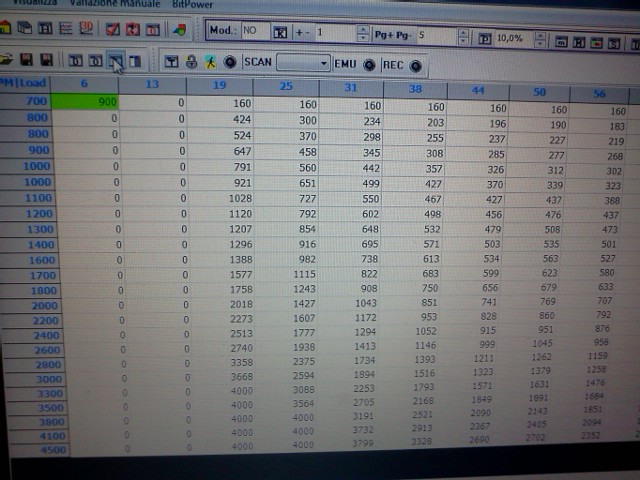Click the H icon right of m icon
Viewport: 640px width, 480px height.
click(579, 42)
